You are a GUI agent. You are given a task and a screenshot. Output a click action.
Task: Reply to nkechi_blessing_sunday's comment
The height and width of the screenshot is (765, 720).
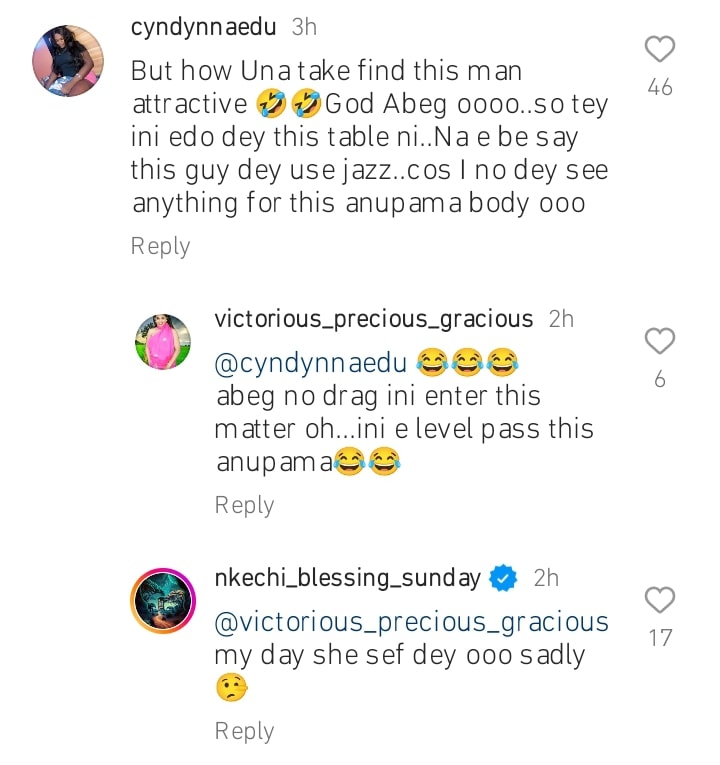pos(244,731)
